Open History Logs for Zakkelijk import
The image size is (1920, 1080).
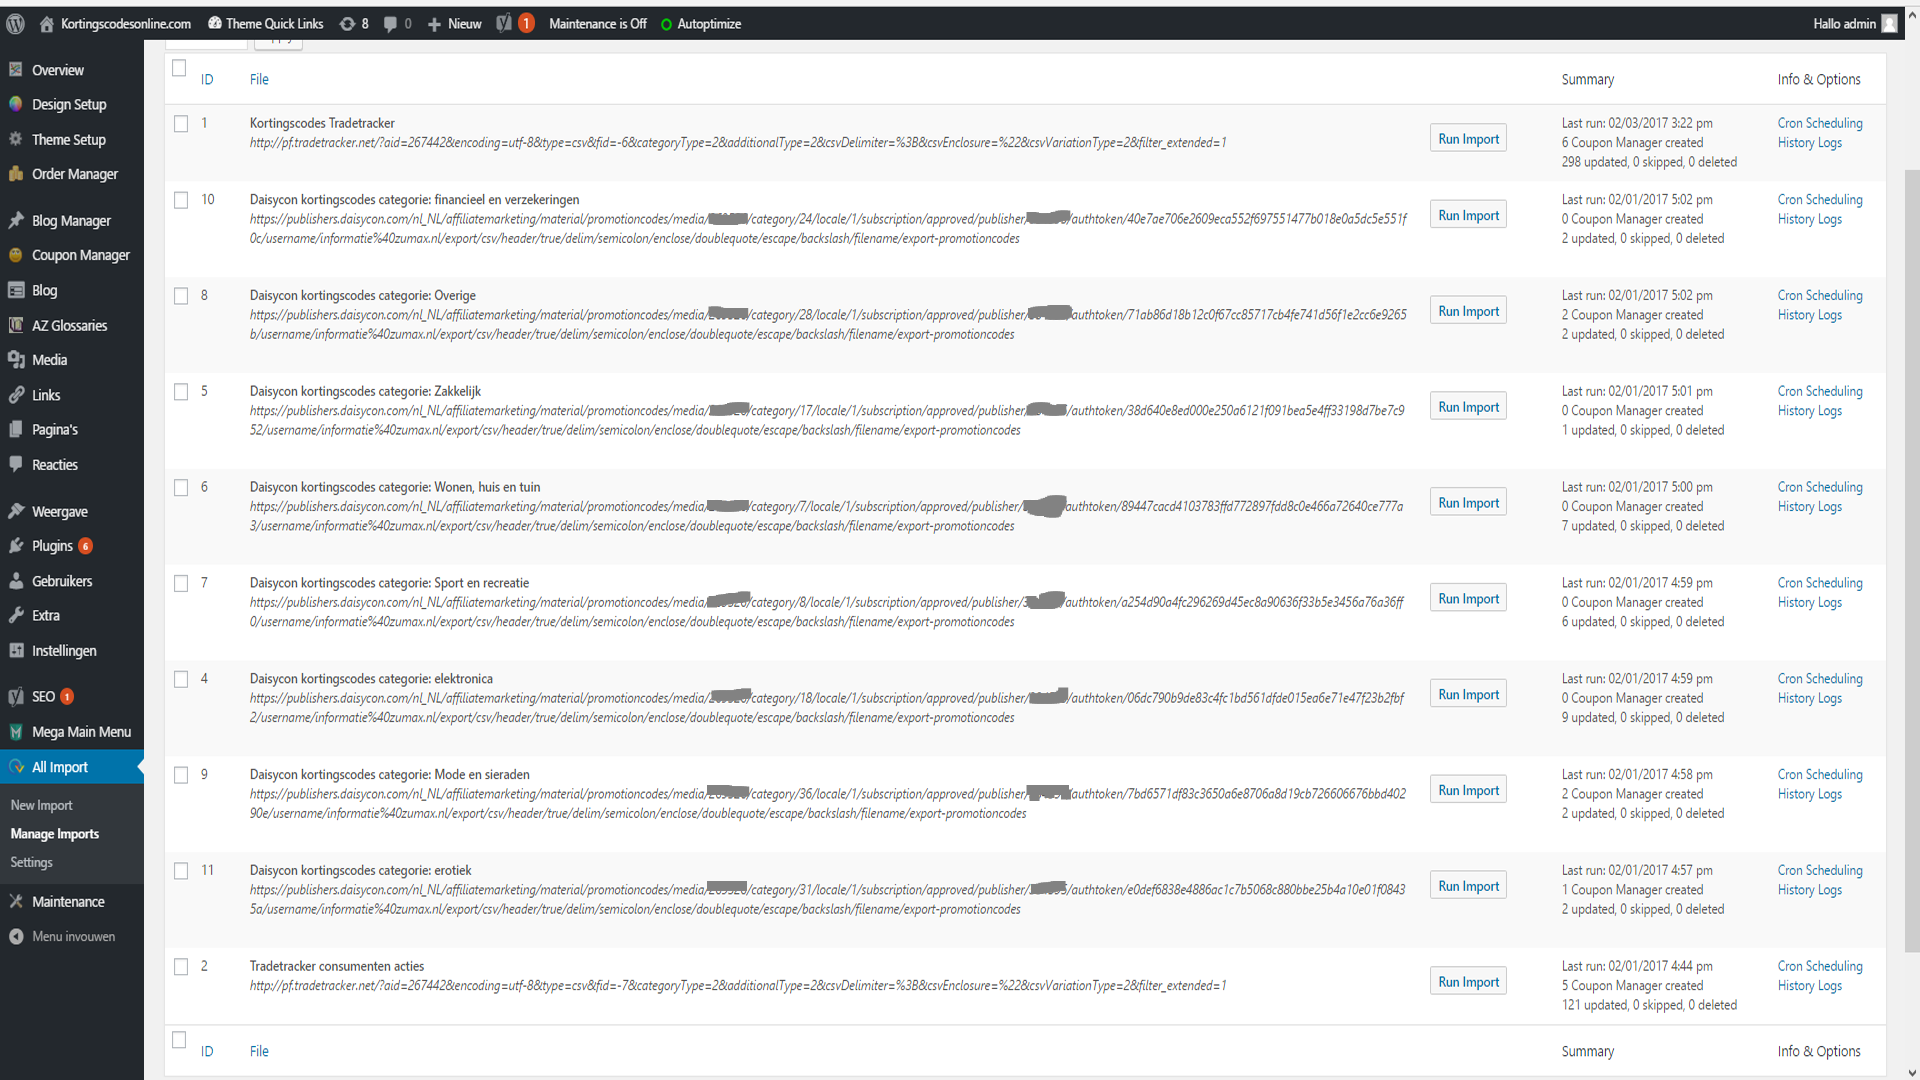1809,411
